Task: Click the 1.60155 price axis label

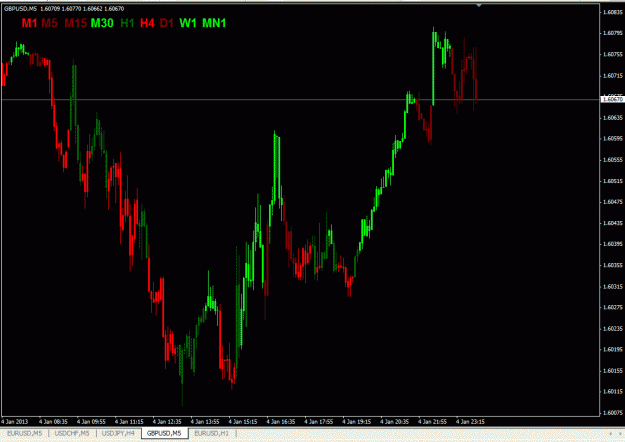Action: coord(613,371)
